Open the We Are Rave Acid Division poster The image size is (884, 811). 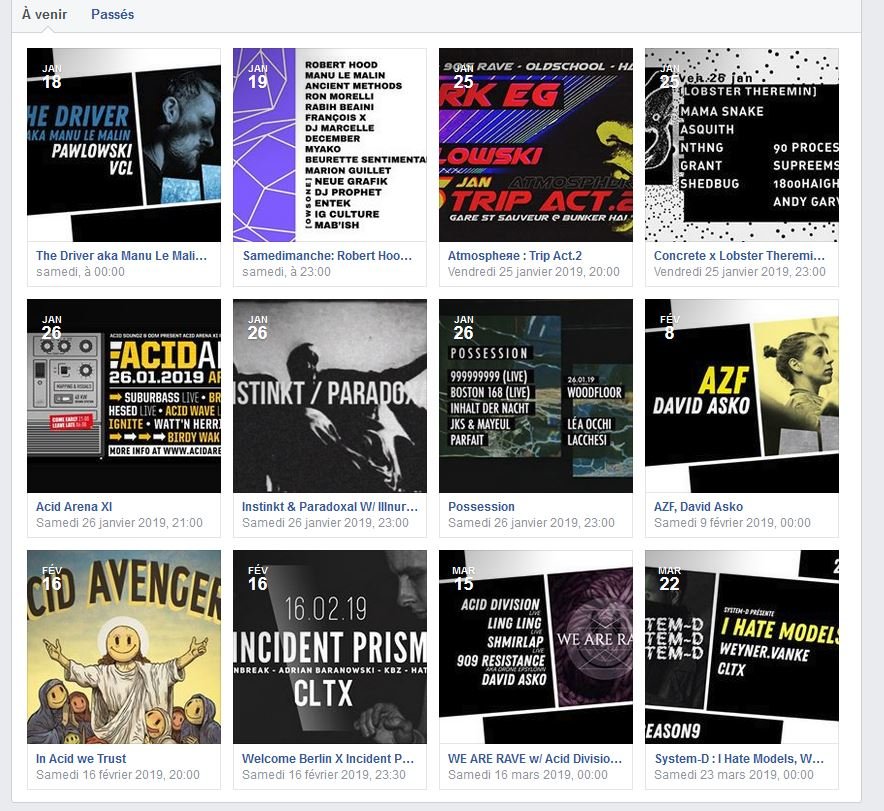click(x=536, y=647)
